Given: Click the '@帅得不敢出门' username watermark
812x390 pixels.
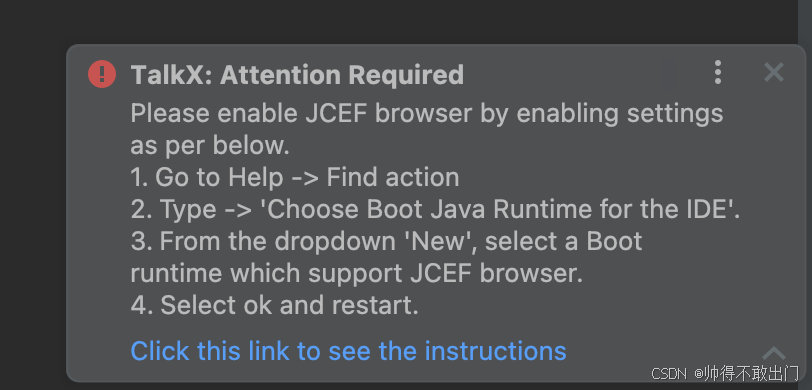Looking at the screenshot, I should coord(747,373).
